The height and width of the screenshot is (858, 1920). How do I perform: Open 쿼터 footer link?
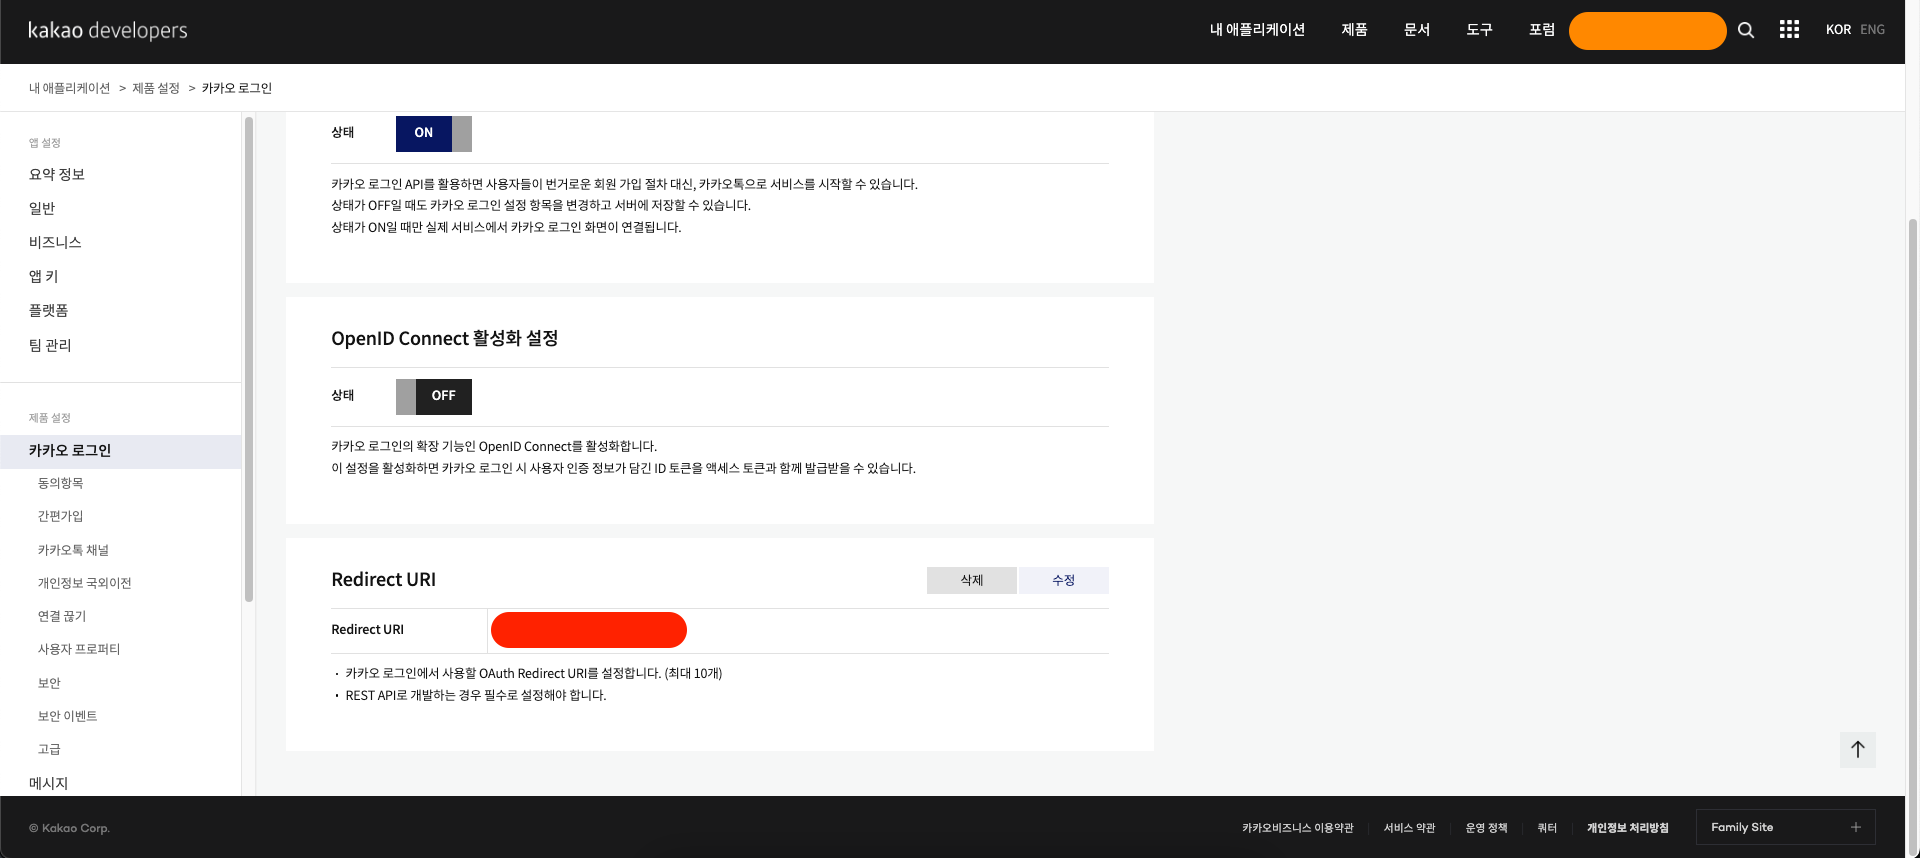click(x=1547, y=828)
